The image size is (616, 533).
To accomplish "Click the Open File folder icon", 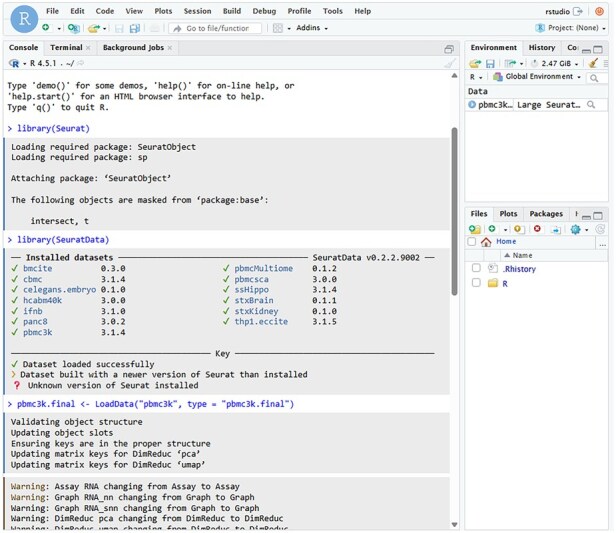I will [94, 28].
